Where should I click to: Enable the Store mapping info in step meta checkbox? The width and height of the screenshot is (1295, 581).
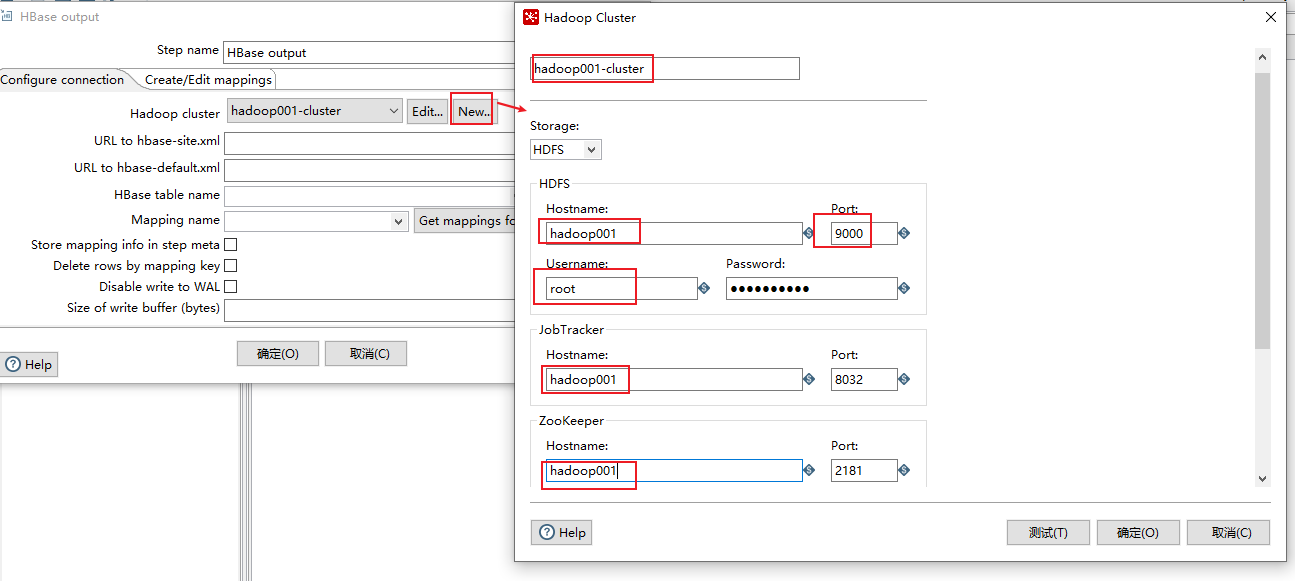229,244
